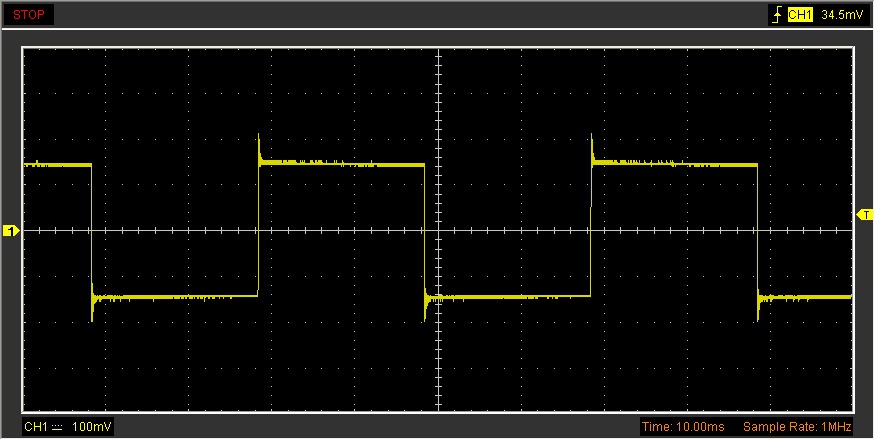Click the leftmost falling edge of the square wave
The width and height of the screenshot is (875, 440).
91,230
